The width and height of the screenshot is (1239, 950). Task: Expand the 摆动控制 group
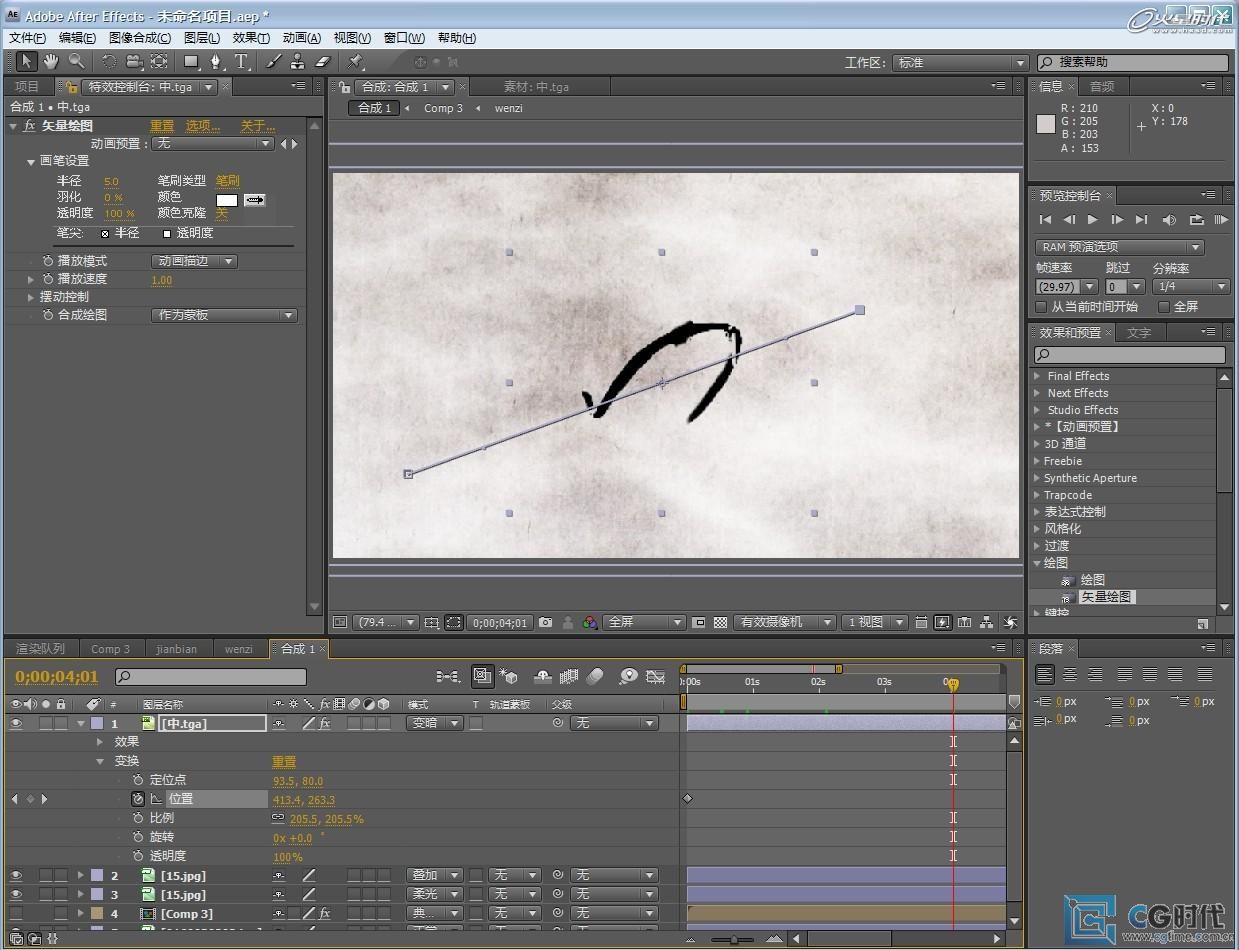(31, 297)
